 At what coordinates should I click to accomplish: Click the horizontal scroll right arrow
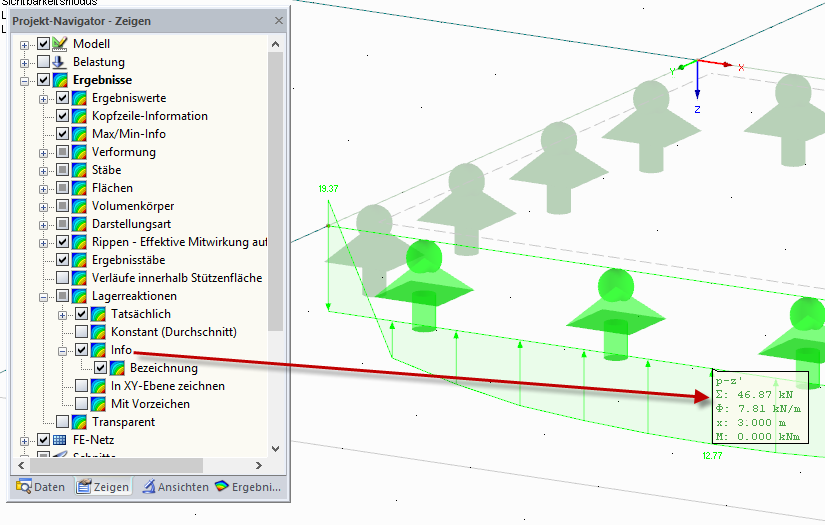click(258, 465)
